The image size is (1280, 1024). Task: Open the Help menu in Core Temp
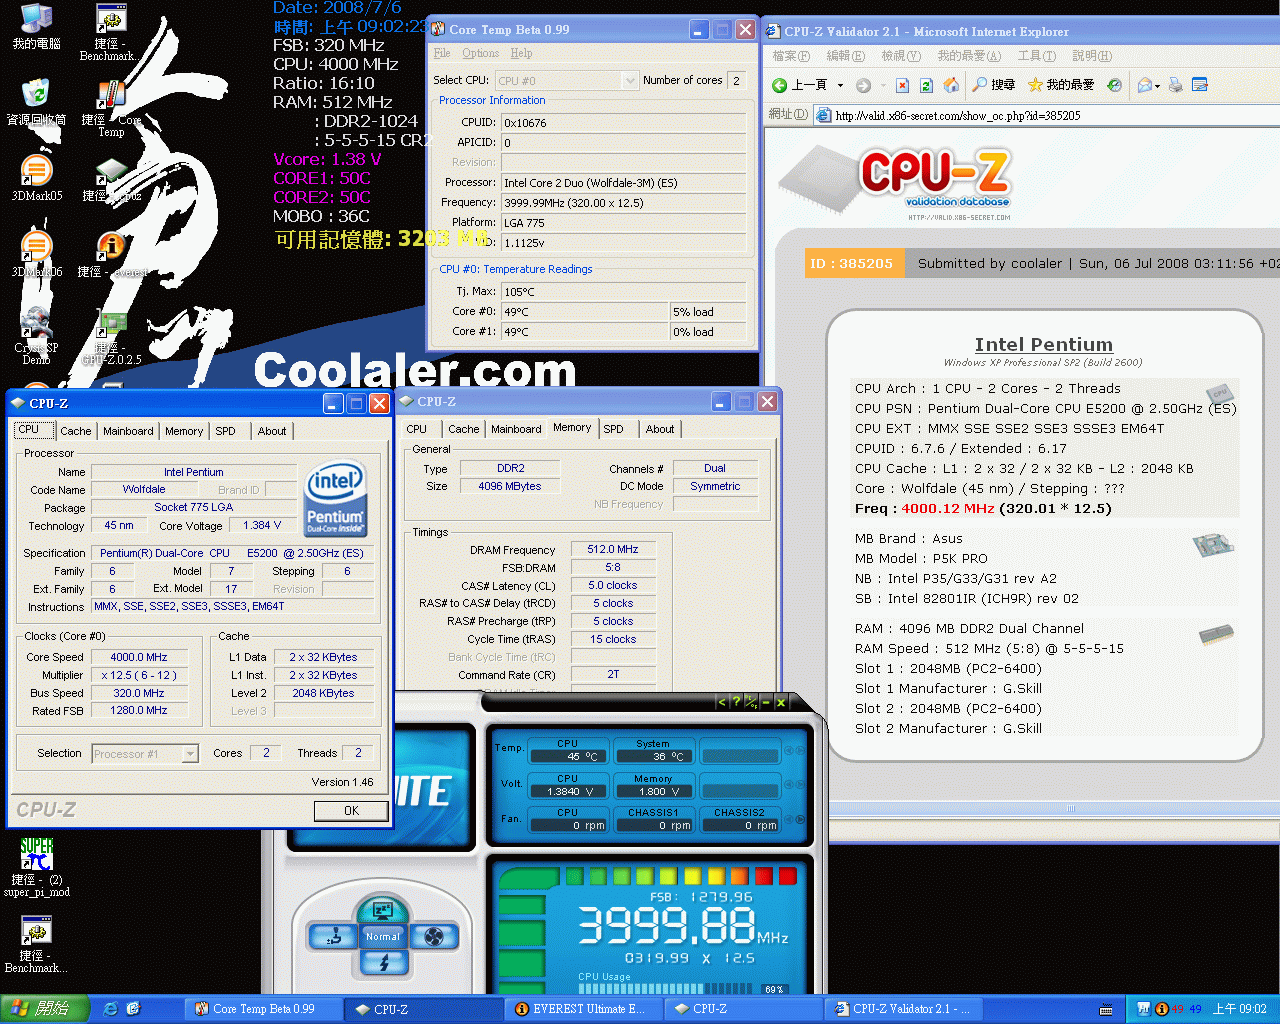coord(521,53)
